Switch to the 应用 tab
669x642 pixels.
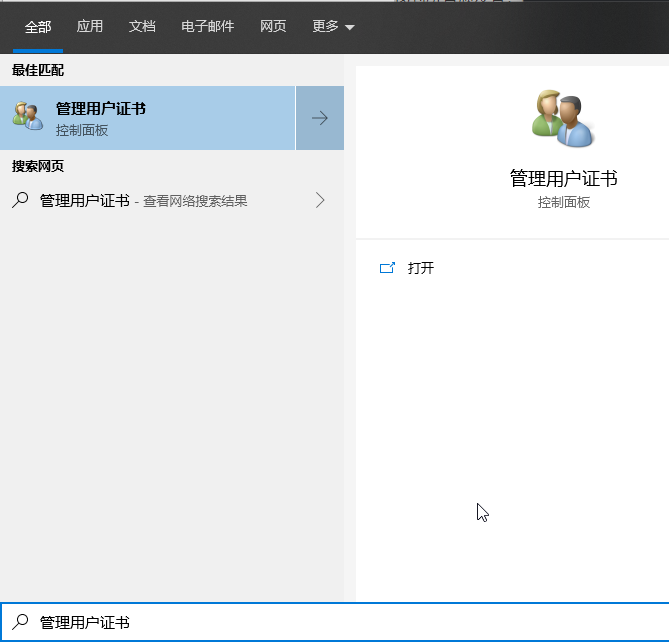pos(90,27)
